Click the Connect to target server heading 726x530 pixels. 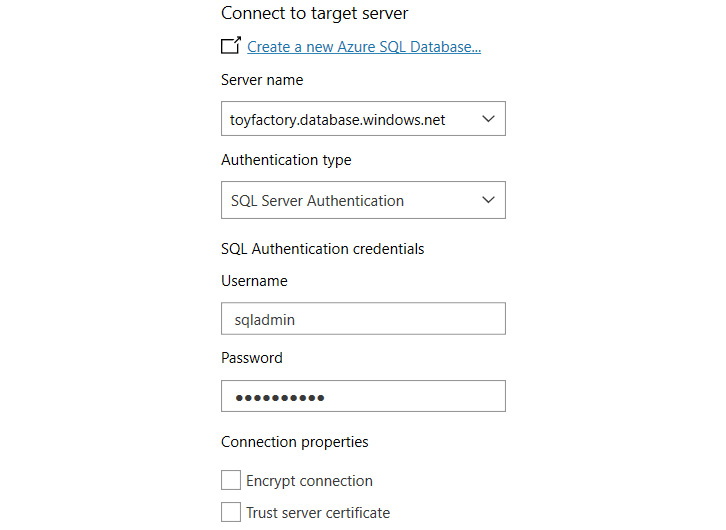(314, 14)
